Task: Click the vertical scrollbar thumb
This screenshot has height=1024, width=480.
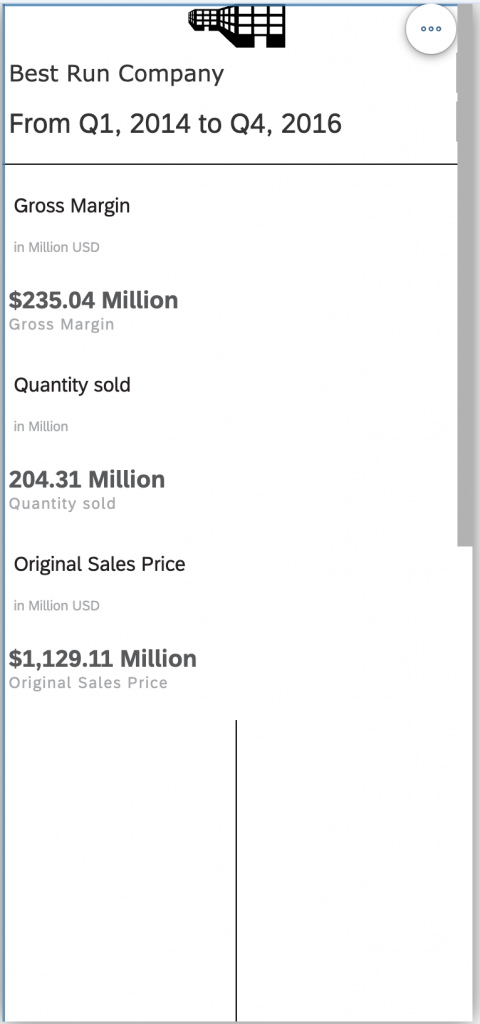Action: click(x=464, y=276)
